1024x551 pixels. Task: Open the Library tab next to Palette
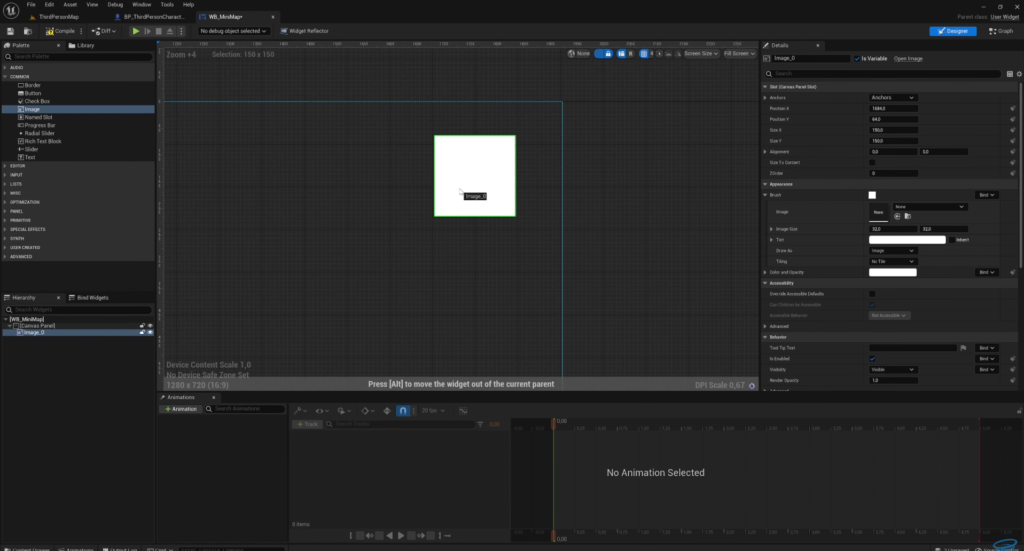tap(82, 46)
